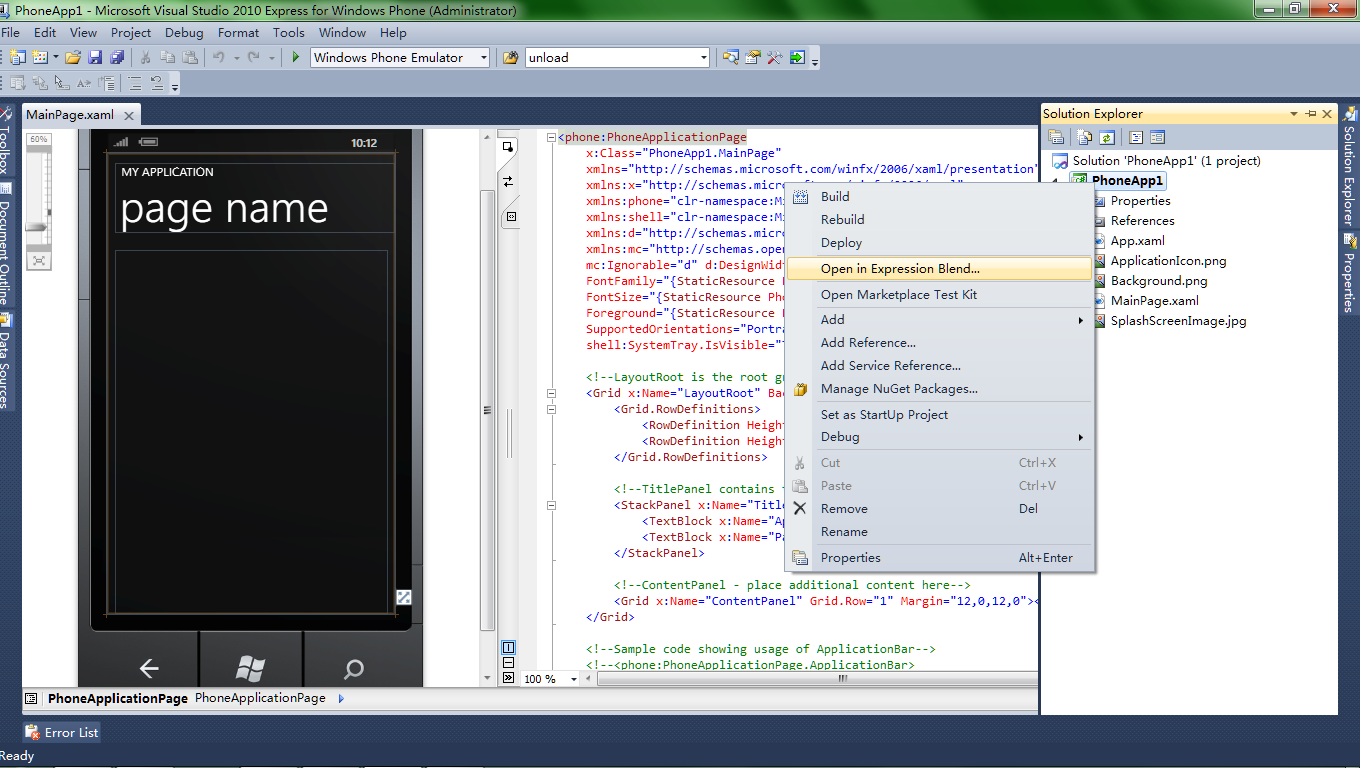Viewport: 1366px width, 768px height.
Task: Click the back arrow on phone preview
Action: point(149,668)
